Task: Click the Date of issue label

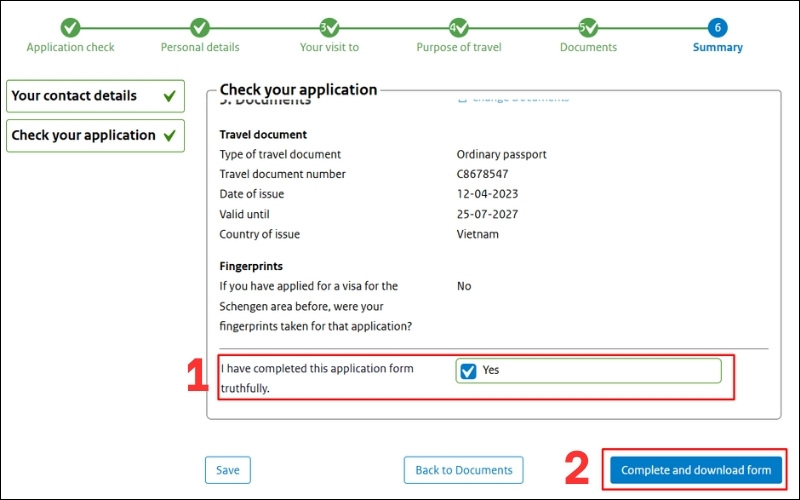Action: click(x=252, y=194)
